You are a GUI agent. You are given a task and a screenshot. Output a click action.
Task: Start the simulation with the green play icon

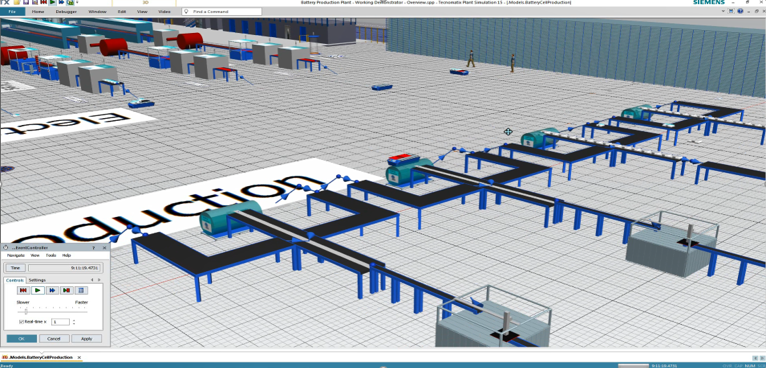pyautogui.click(x=38, y=290)
